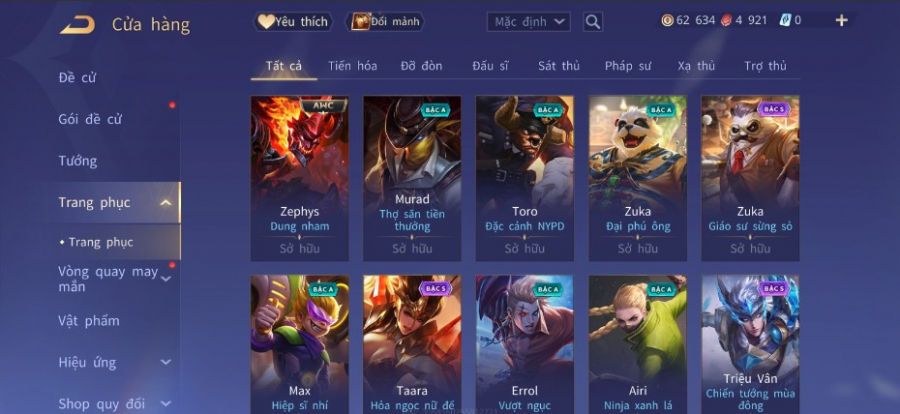900x414 pixels.
Task: Open the Tướng sidebar menu item
Action: [x=77, y=161]
